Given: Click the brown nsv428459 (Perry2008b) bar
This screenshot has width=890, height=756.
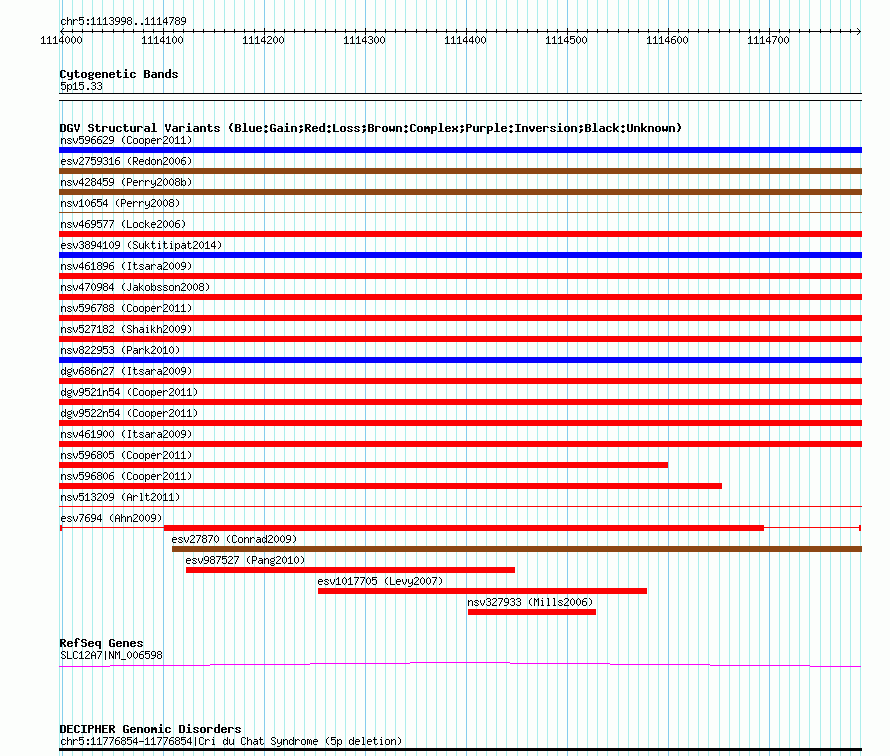Looking at the screenshot, I should [x=460, y=192].
